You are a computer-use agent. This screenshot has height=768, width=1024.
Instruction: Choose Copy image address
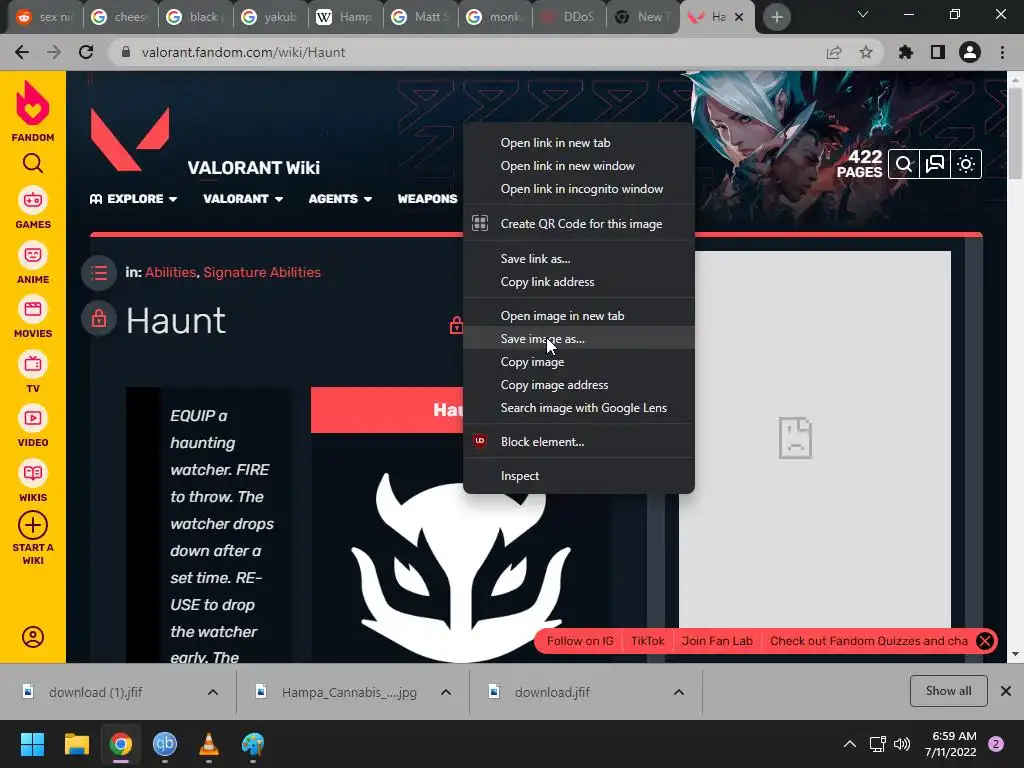(x=579, y=385)
